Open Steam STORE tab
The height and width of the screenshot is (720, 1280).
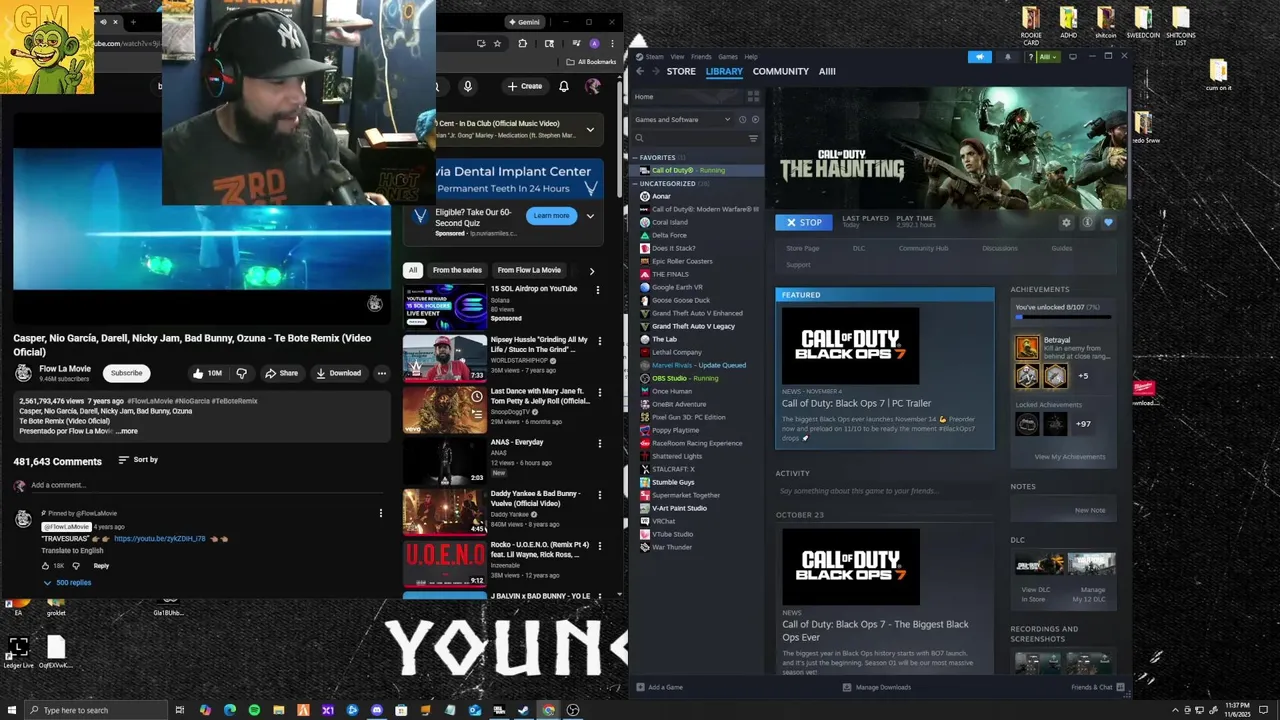pyautogui.click(x=681, y=71)
